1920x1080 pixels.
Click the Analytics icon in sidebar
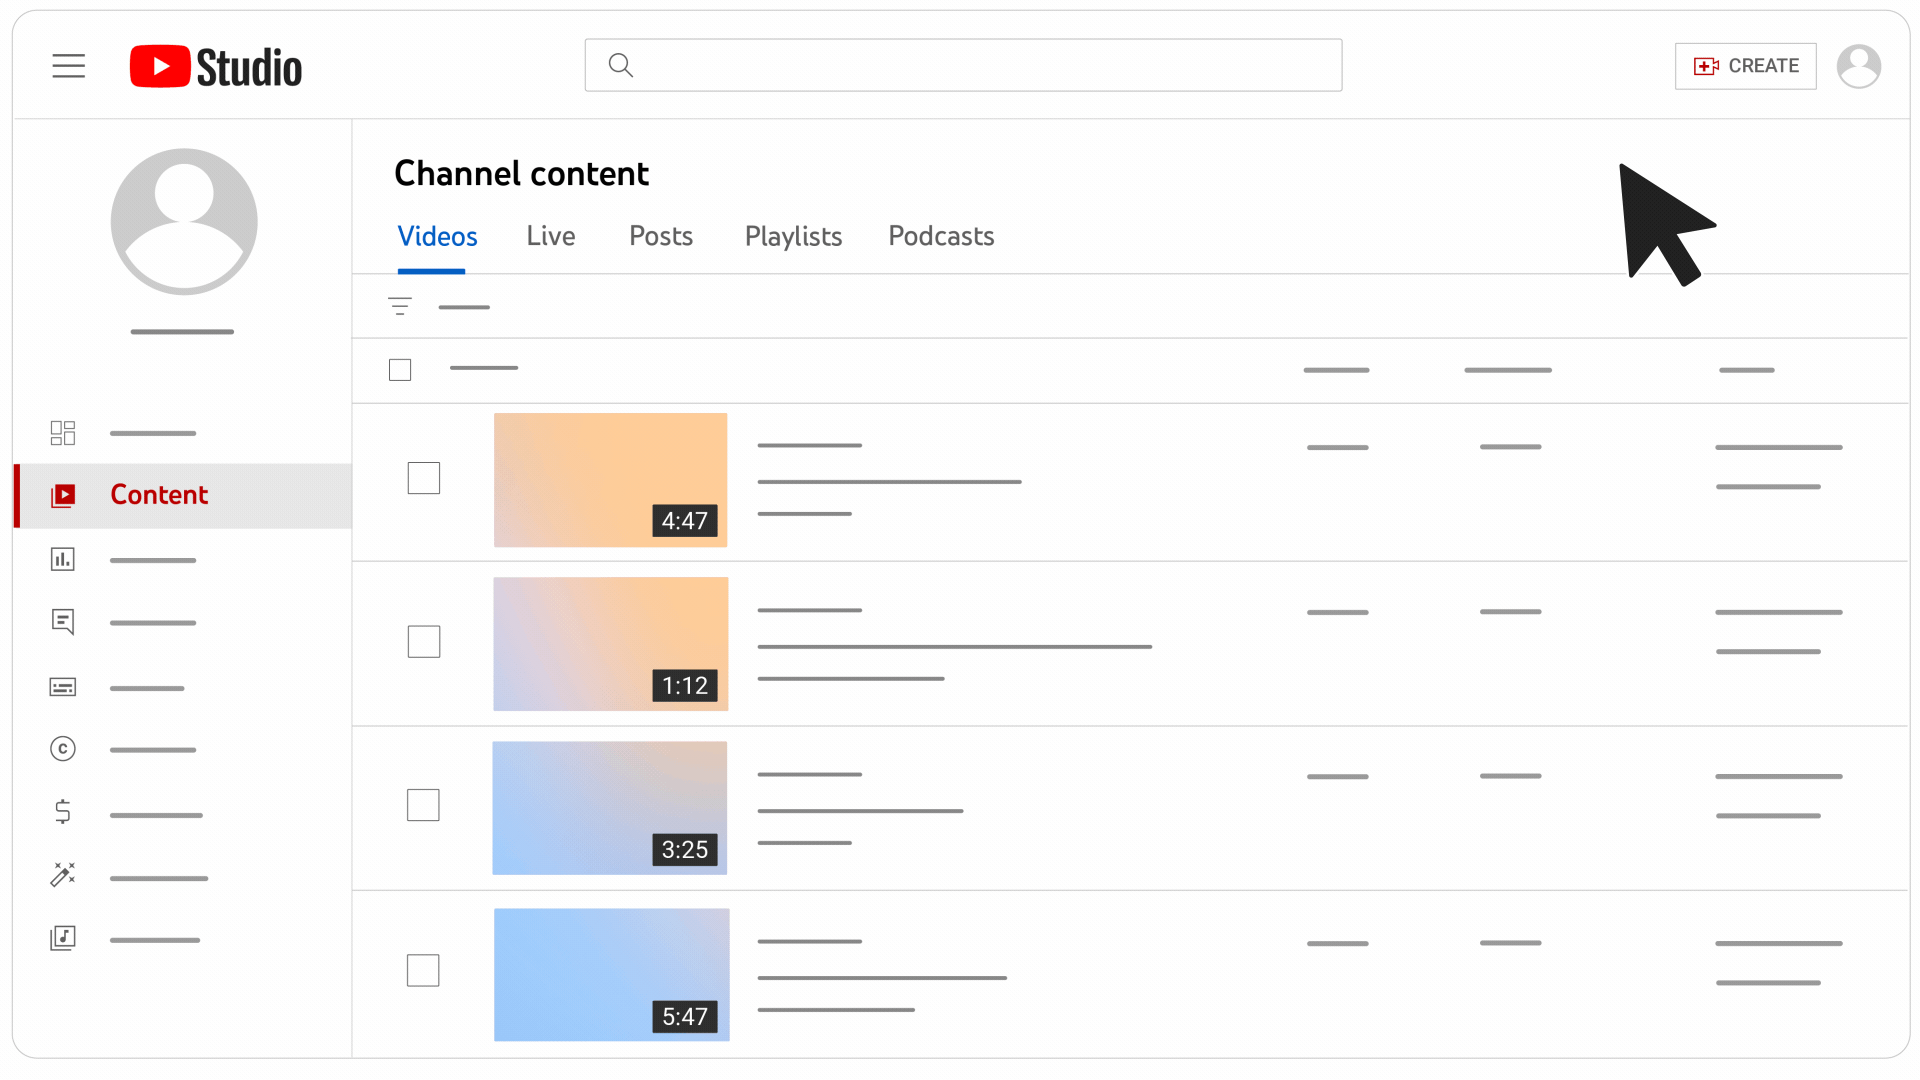coord(63,559)
